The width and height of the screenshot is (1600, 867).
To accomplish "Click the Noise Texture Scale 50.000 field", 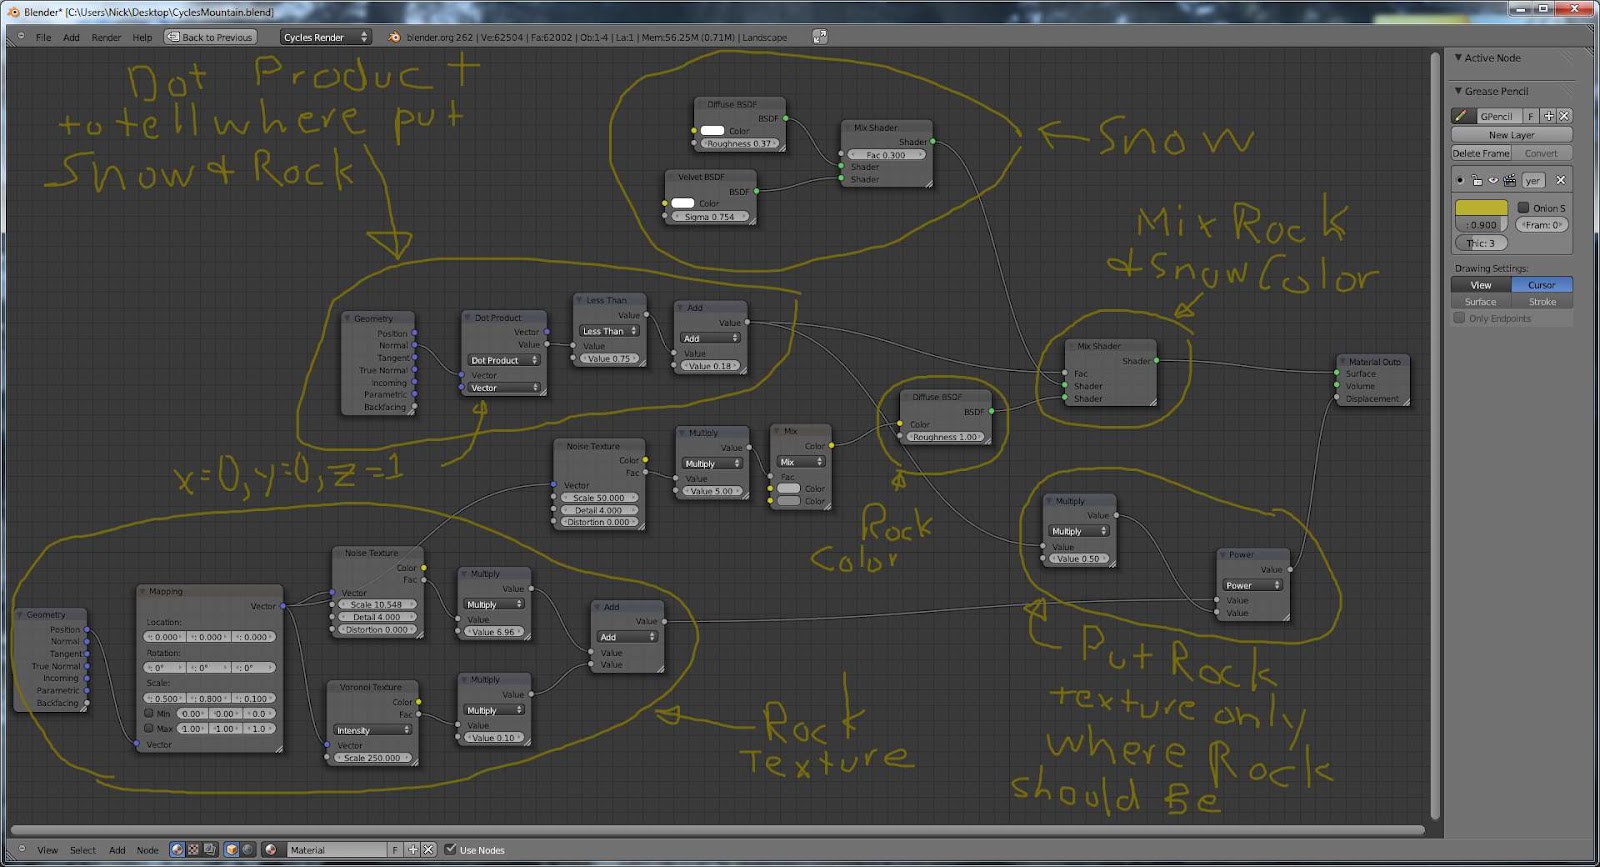I will coord(598,497).
